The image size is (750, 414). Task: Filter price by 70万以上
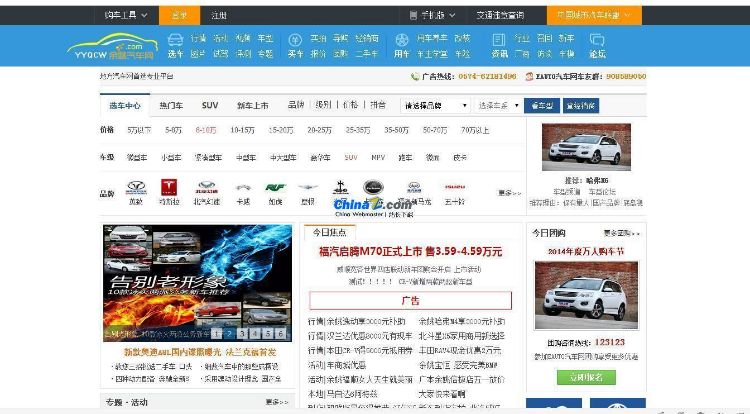click(475, 130)
